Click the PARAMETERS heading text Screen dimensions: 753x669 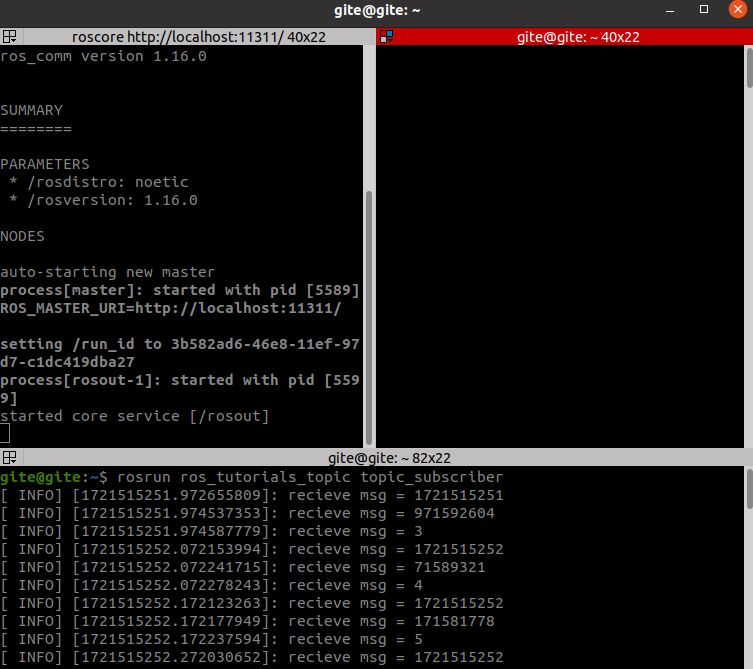tap(45, 164)
